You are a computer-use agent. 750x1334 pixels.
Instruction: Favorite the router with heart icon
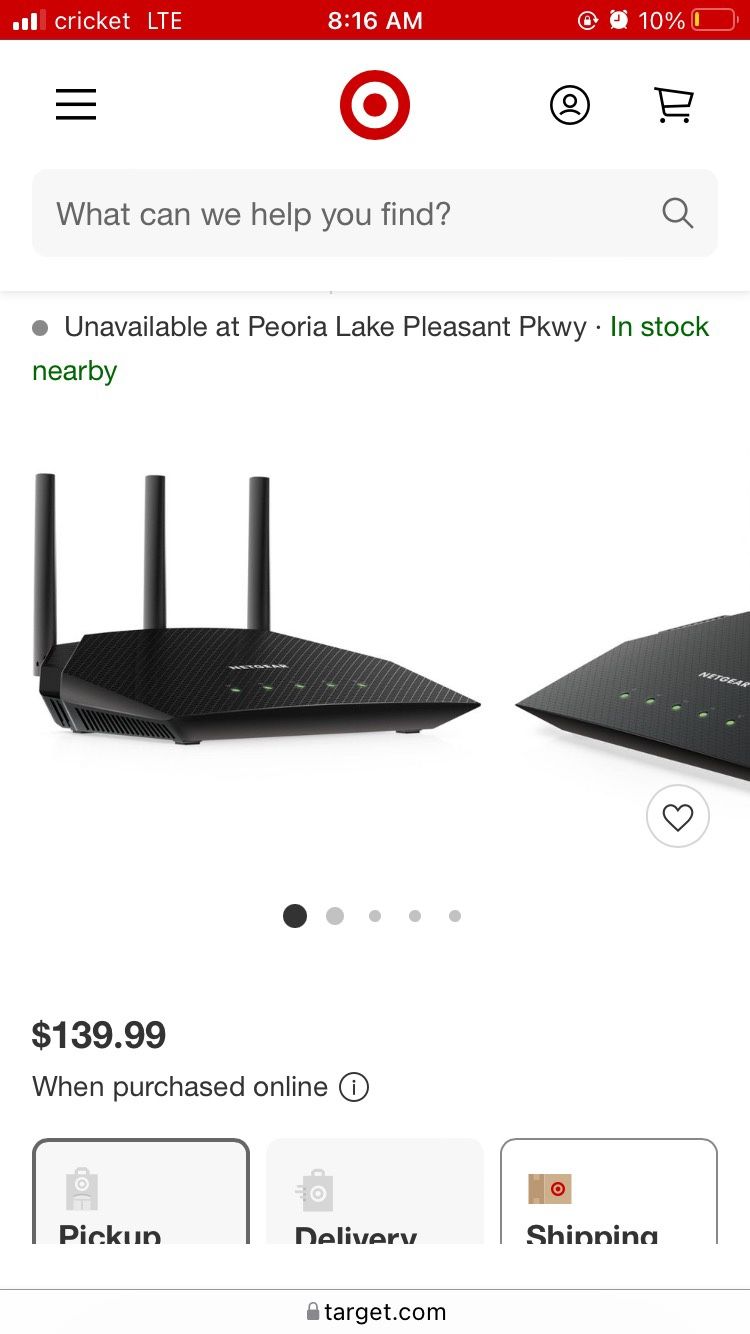pos(678,817)
